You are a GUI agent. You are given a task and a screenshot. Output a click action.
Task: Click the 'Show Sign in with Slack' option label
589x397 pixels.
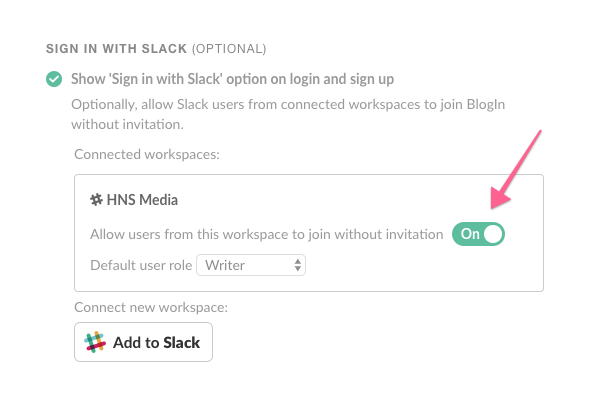(233, 79)
